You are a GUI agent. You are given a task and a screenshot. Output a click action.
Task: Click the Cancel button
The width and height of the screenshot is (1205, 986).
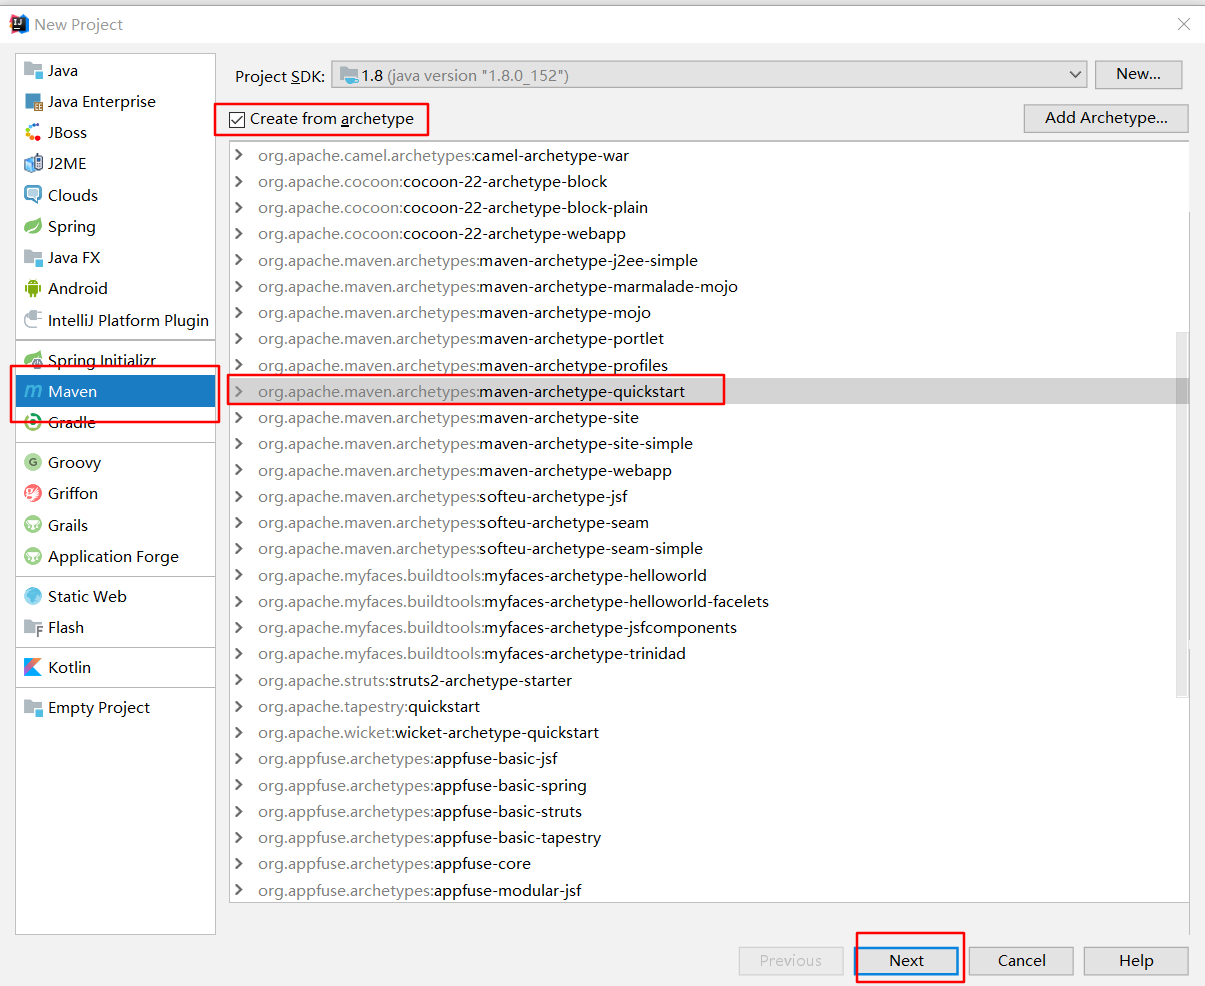point(1021,961)
